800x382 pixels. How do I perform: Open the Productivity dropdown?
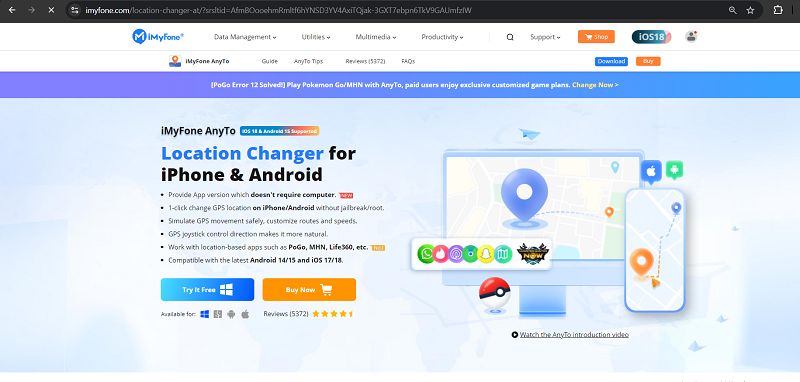tap(442, 37)
